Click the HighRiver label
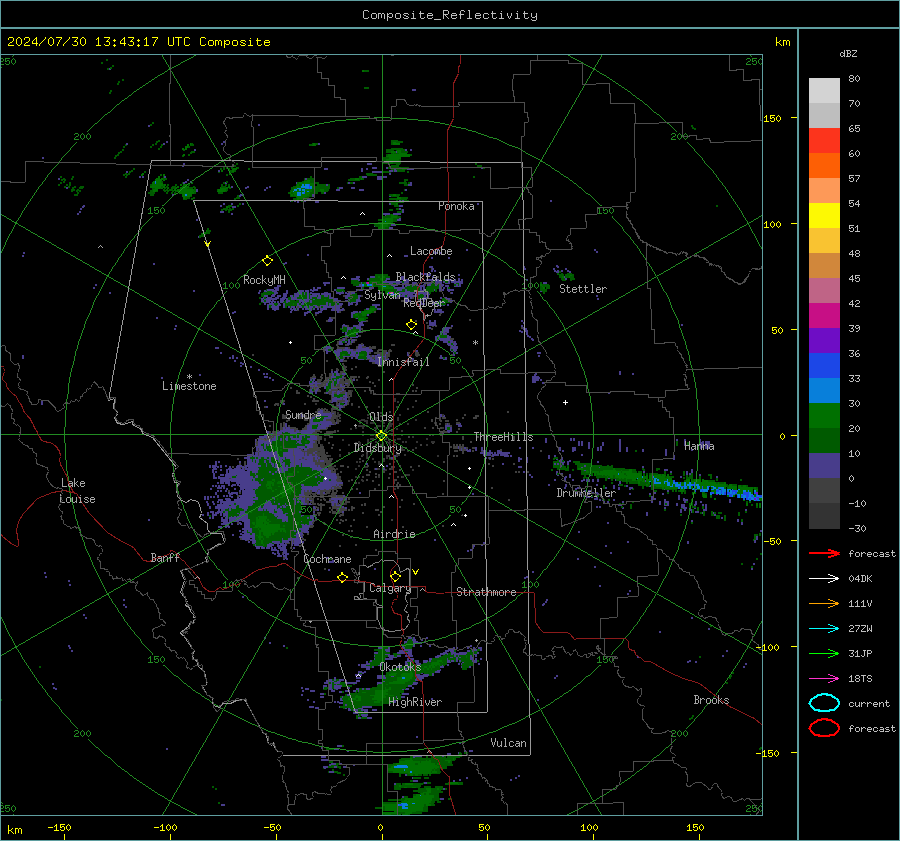Image resolution: width=900 pixels, height=841 pixels. coord(415,702)
